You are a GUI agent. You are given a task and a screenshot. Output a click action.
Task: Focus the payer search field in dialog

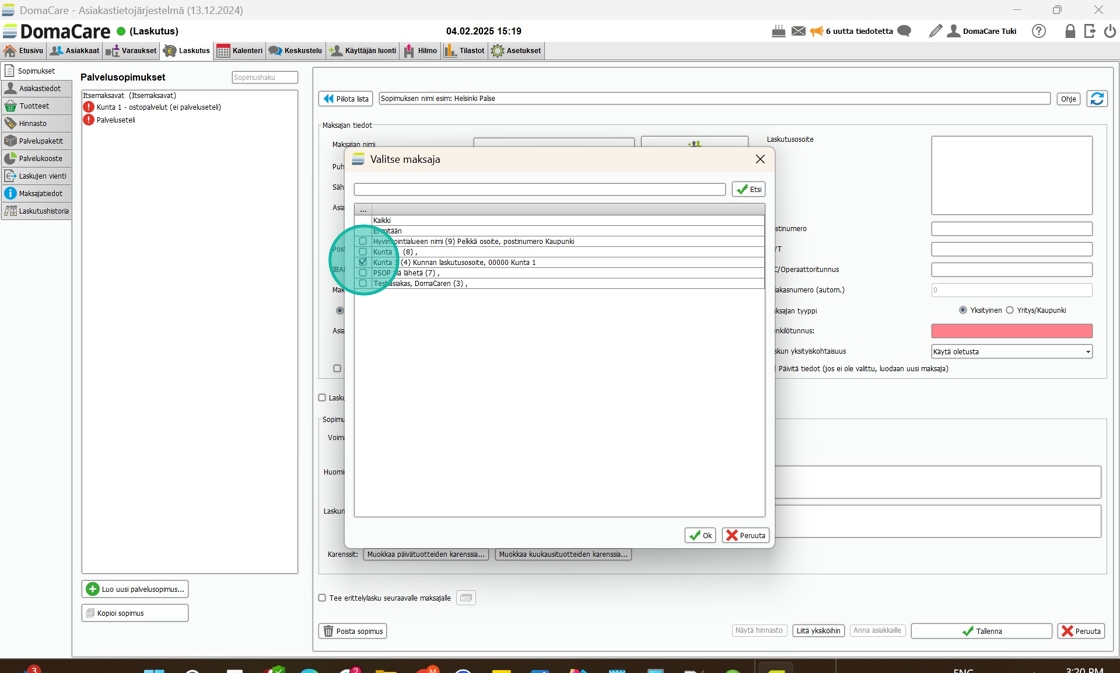tap(539, 189)
